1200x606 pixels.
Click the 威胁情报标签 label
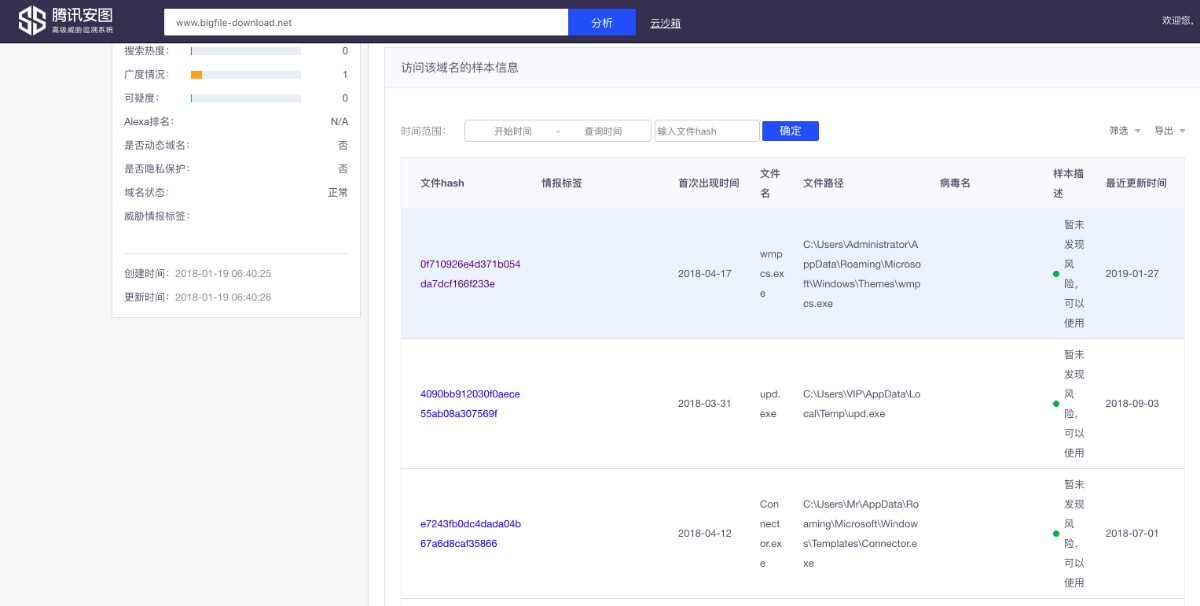157,216
